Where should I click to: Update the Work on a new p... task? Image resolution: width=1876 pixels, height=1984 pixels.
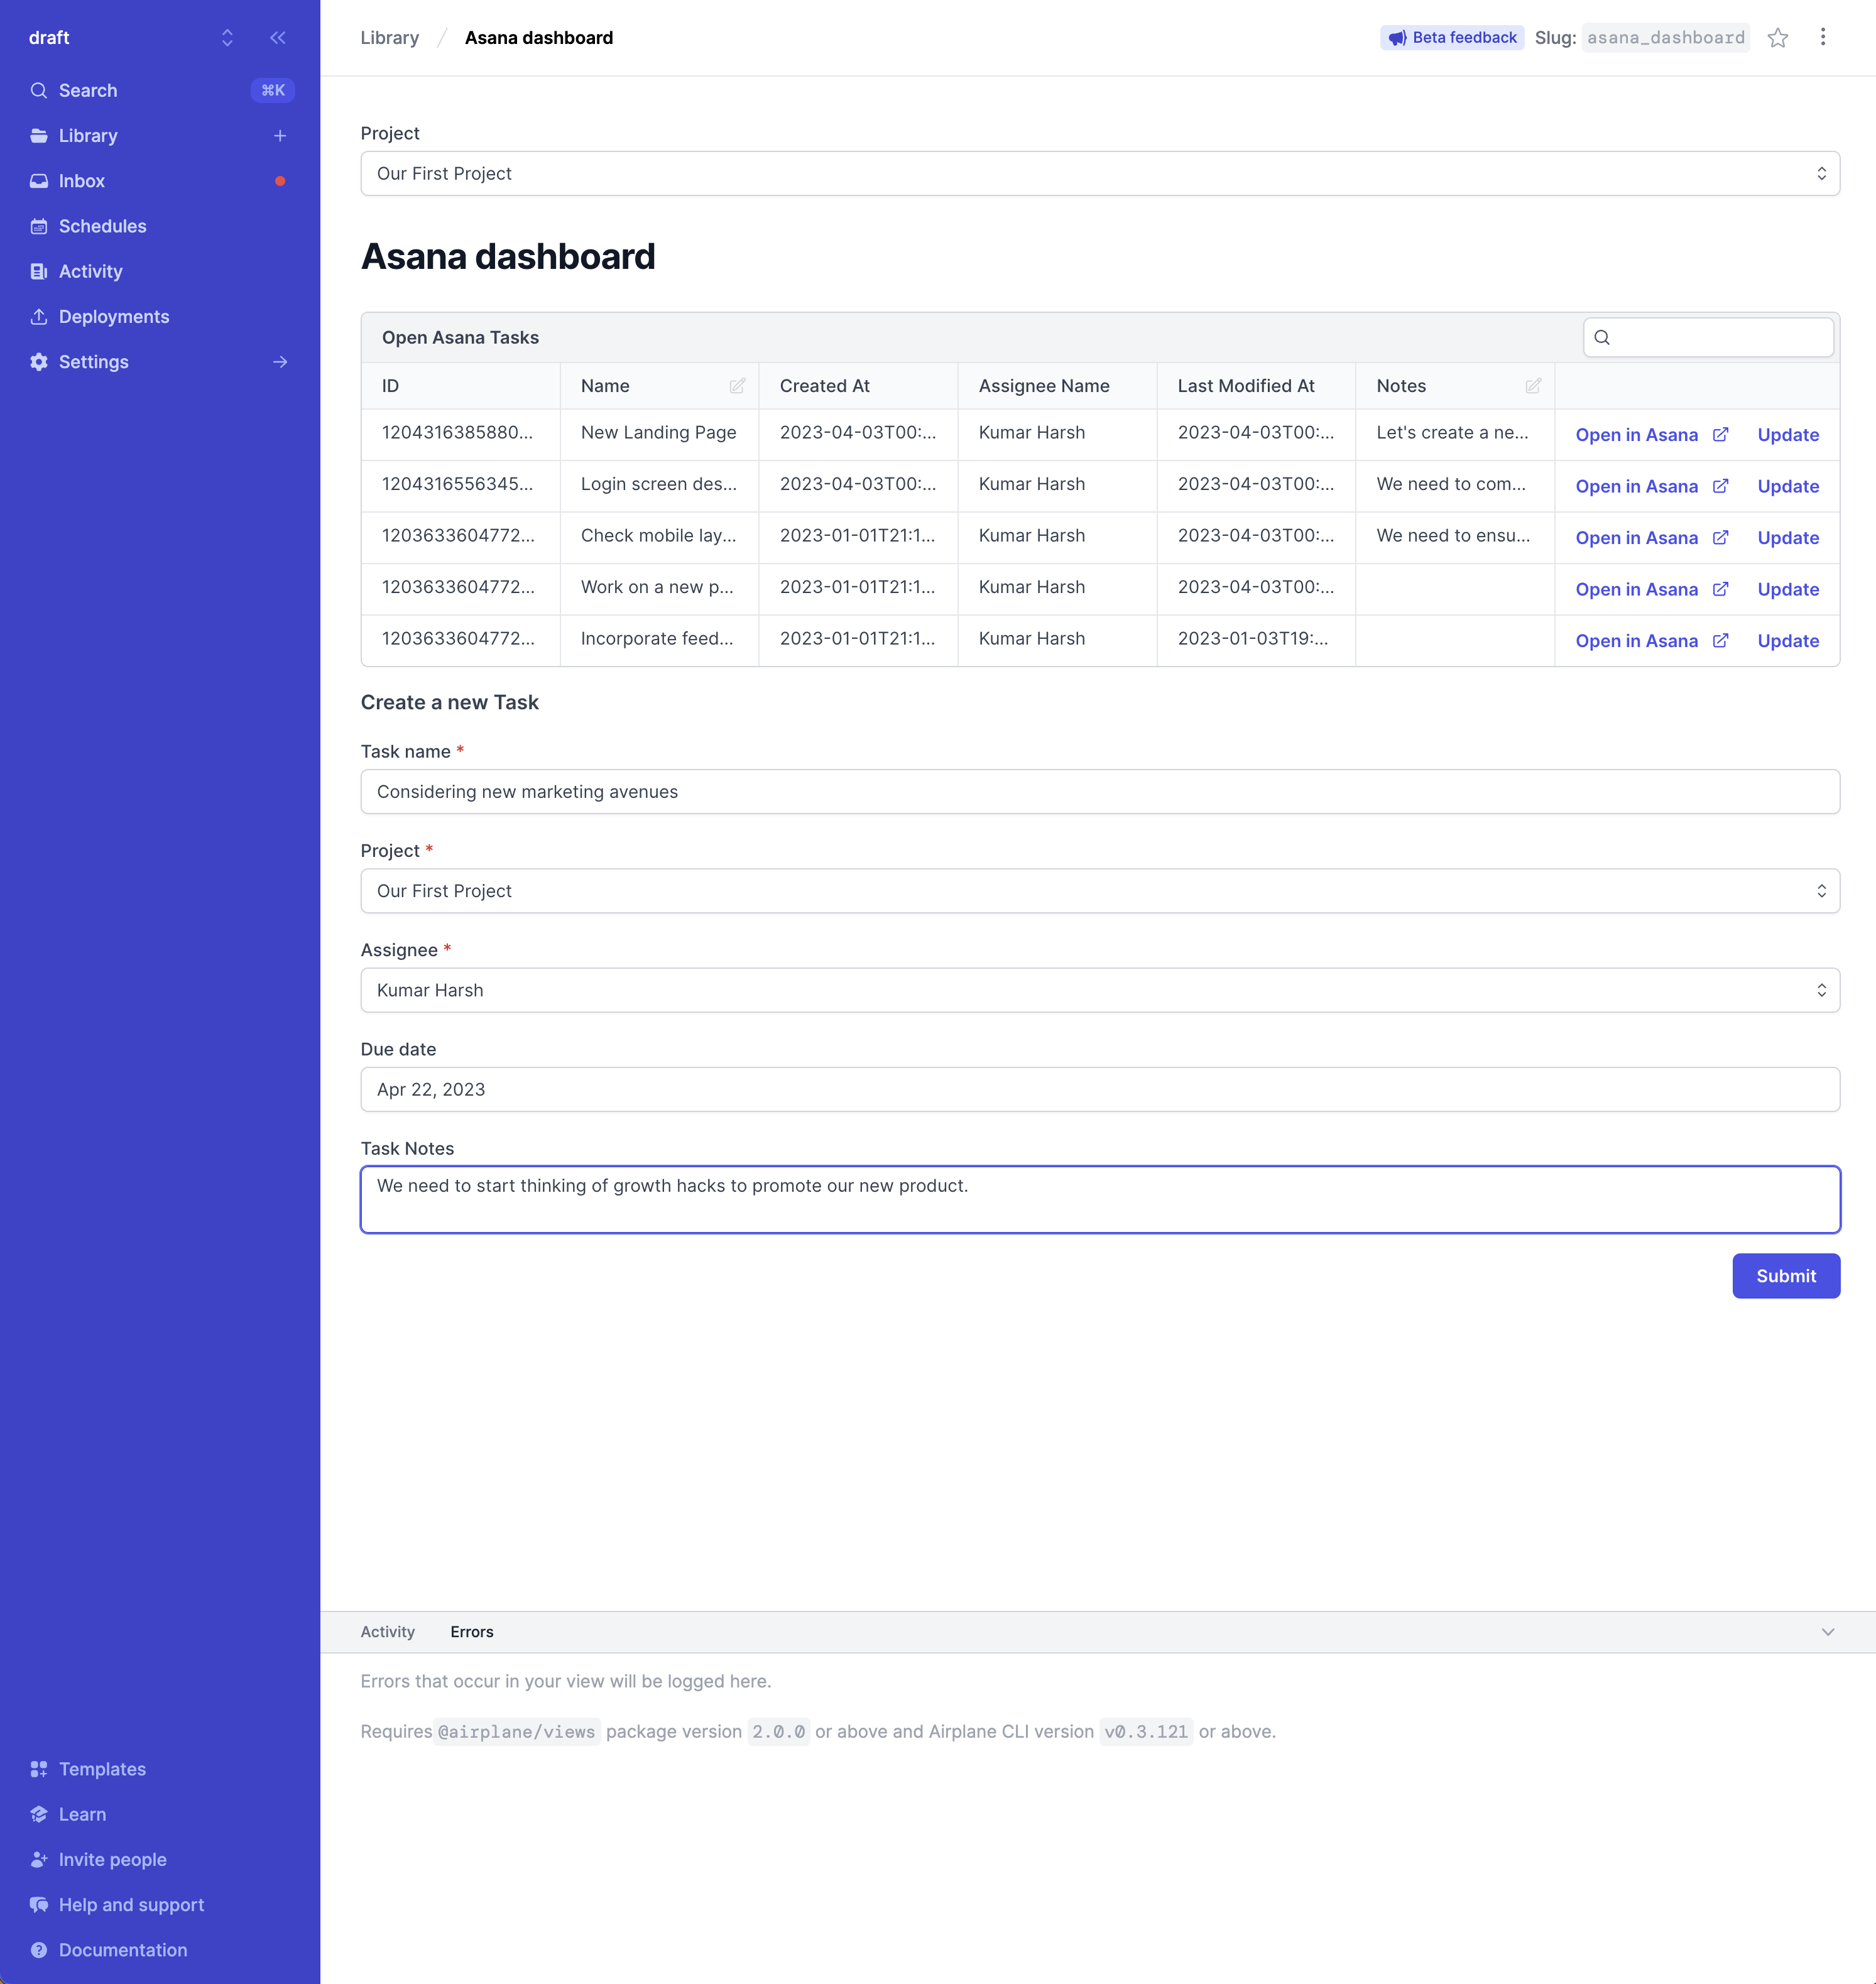[1788, 590]
